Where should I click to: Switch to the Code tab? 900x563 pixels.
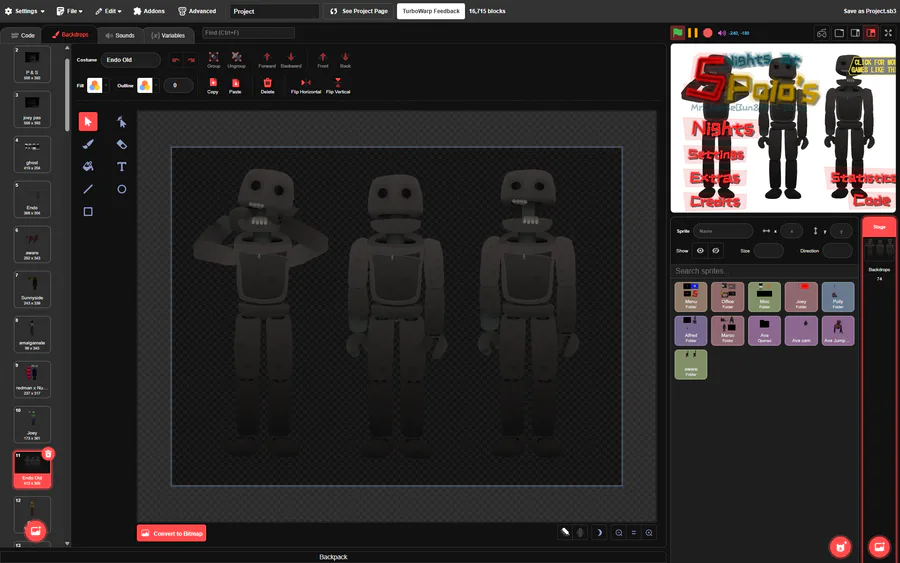[23, 35]
